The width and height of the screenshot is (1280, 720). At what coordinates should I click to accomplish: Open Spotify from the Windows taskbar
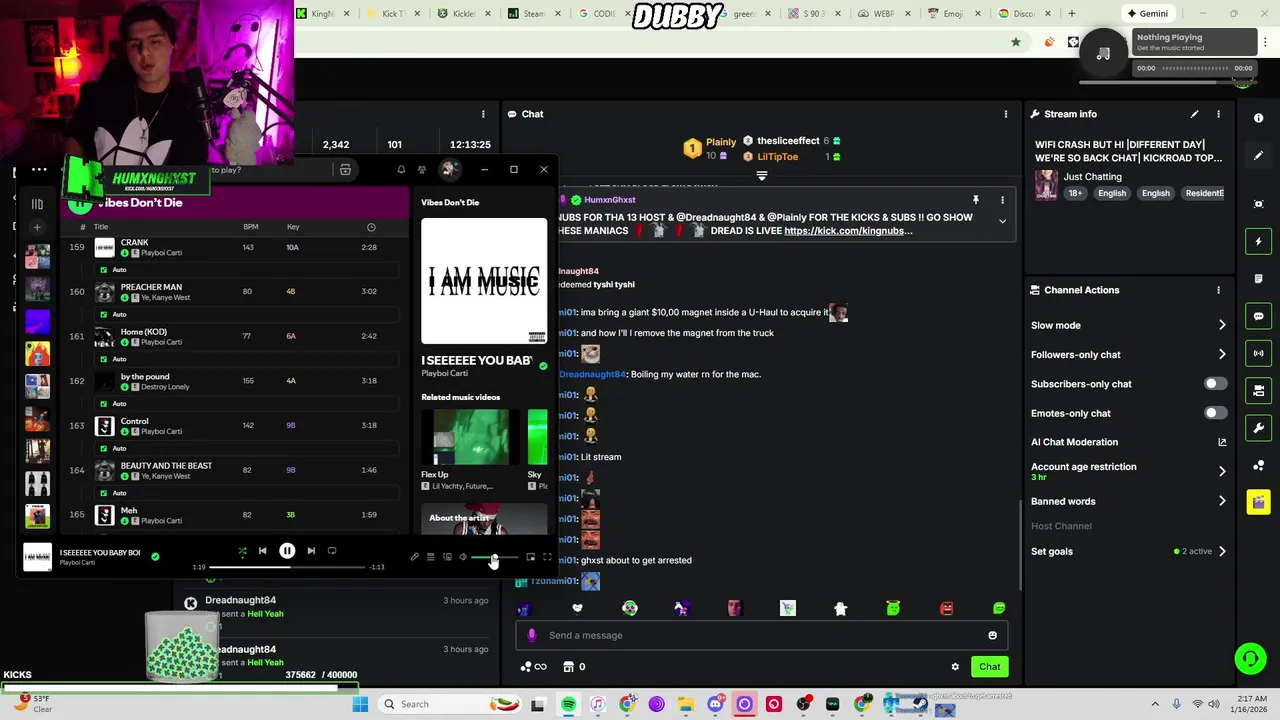point(568,705)
